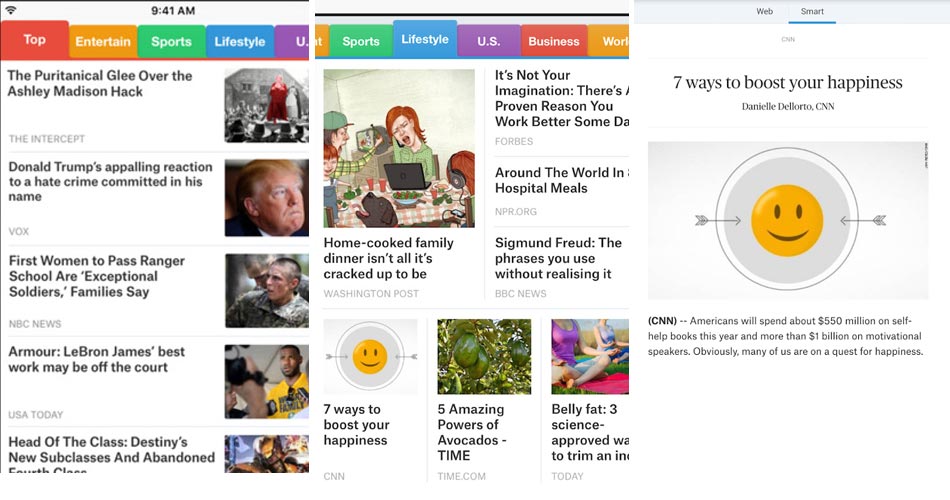Open the home-cooked family dinner illustration
Viewport: 950px width, 500px height.
(x=399, y=148)
